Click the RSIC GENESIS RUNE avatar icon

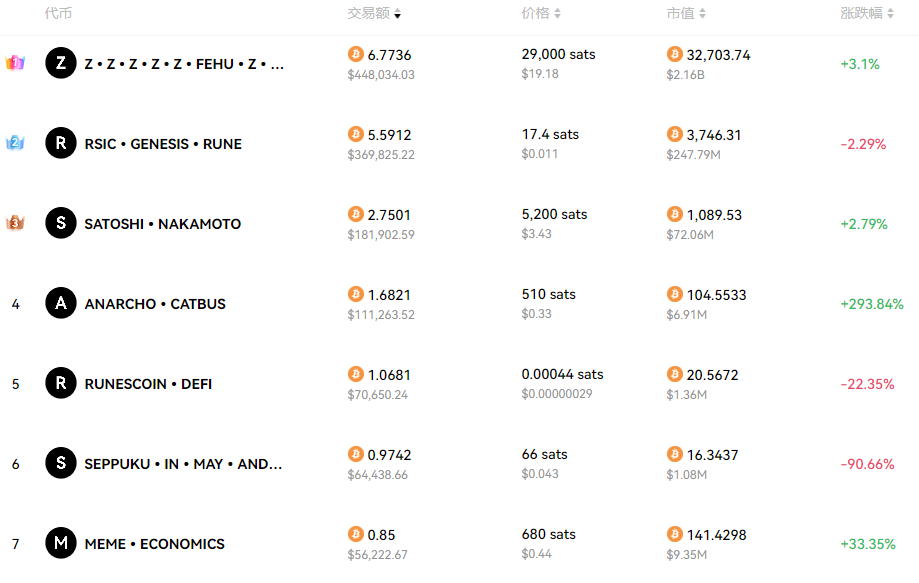tap(61, 143)
